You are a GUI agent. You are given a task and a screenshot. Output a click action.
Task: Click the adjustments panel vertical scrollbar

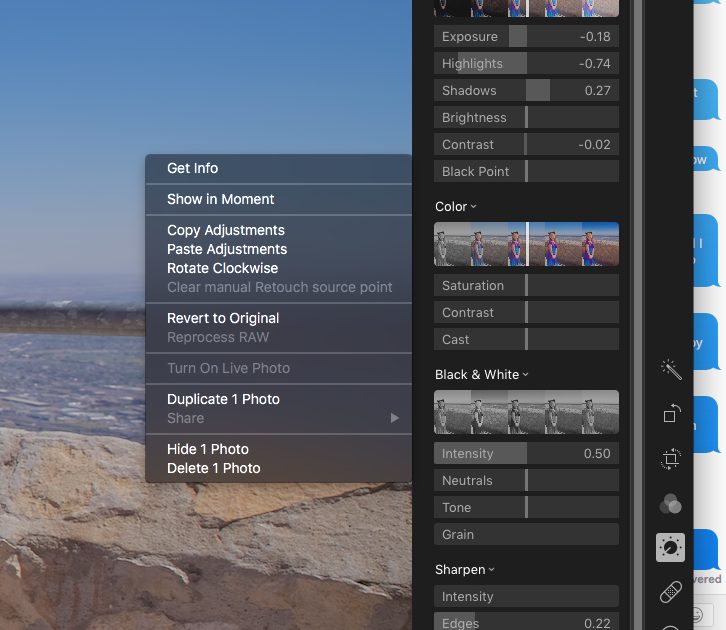638,315
